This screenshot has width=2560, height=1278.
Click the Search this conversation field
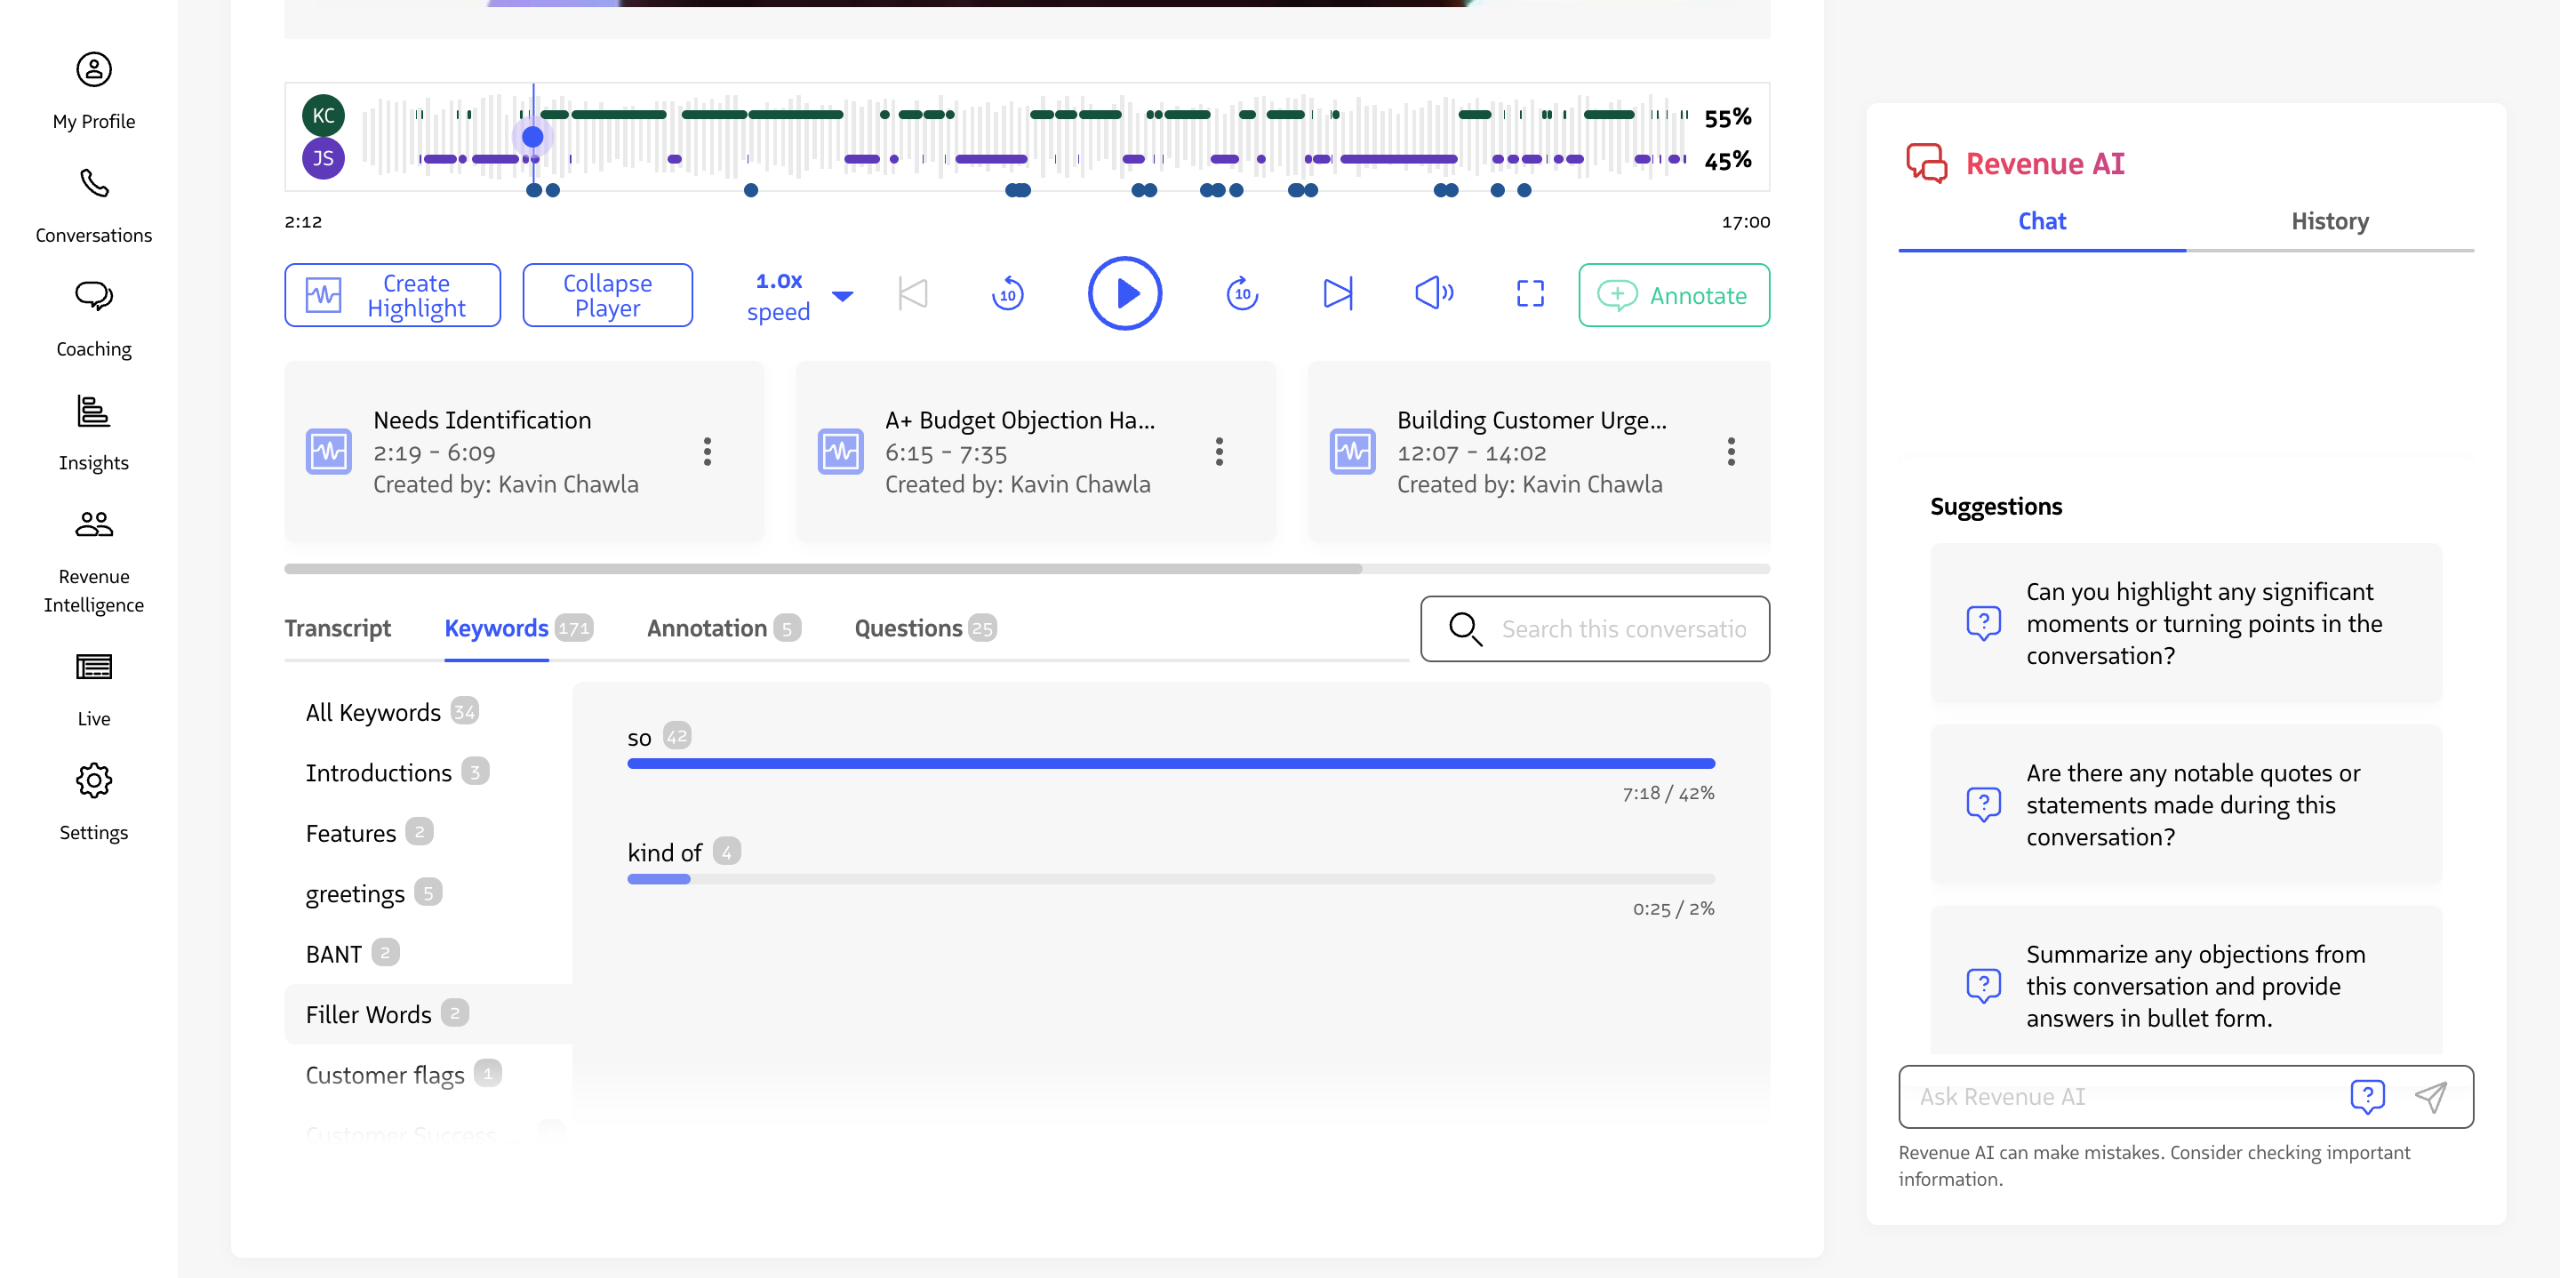click(1622, 629)
